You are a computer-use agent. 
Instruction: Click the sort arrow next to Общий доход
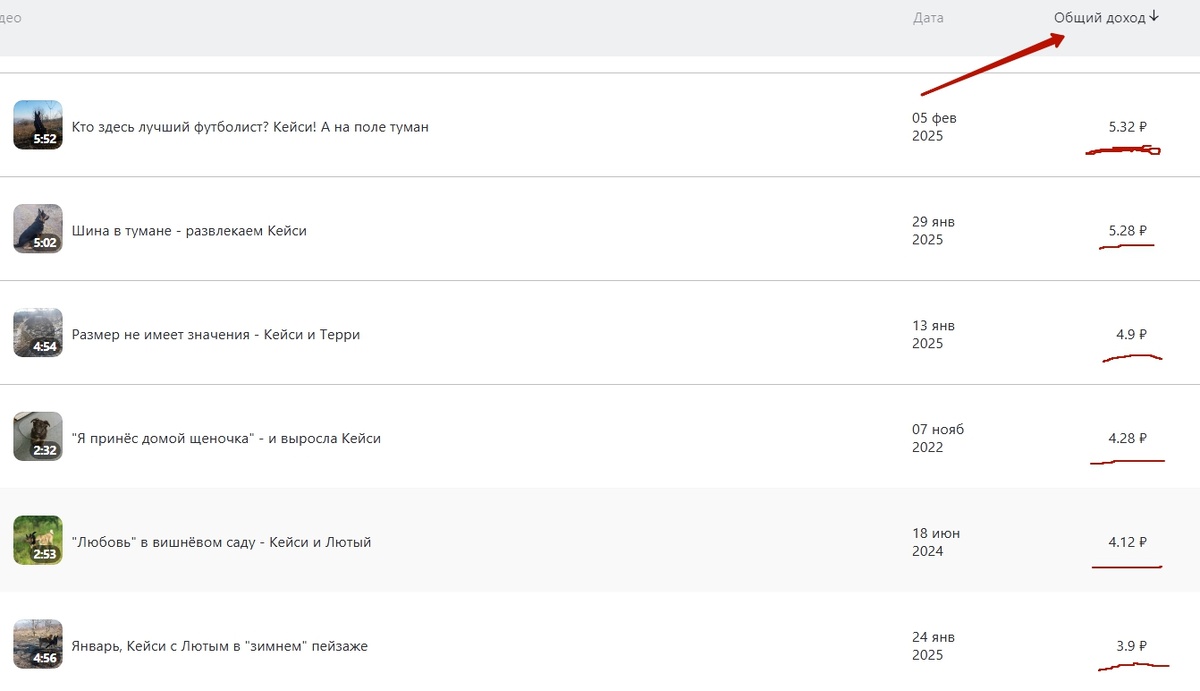click(1154, 16)
